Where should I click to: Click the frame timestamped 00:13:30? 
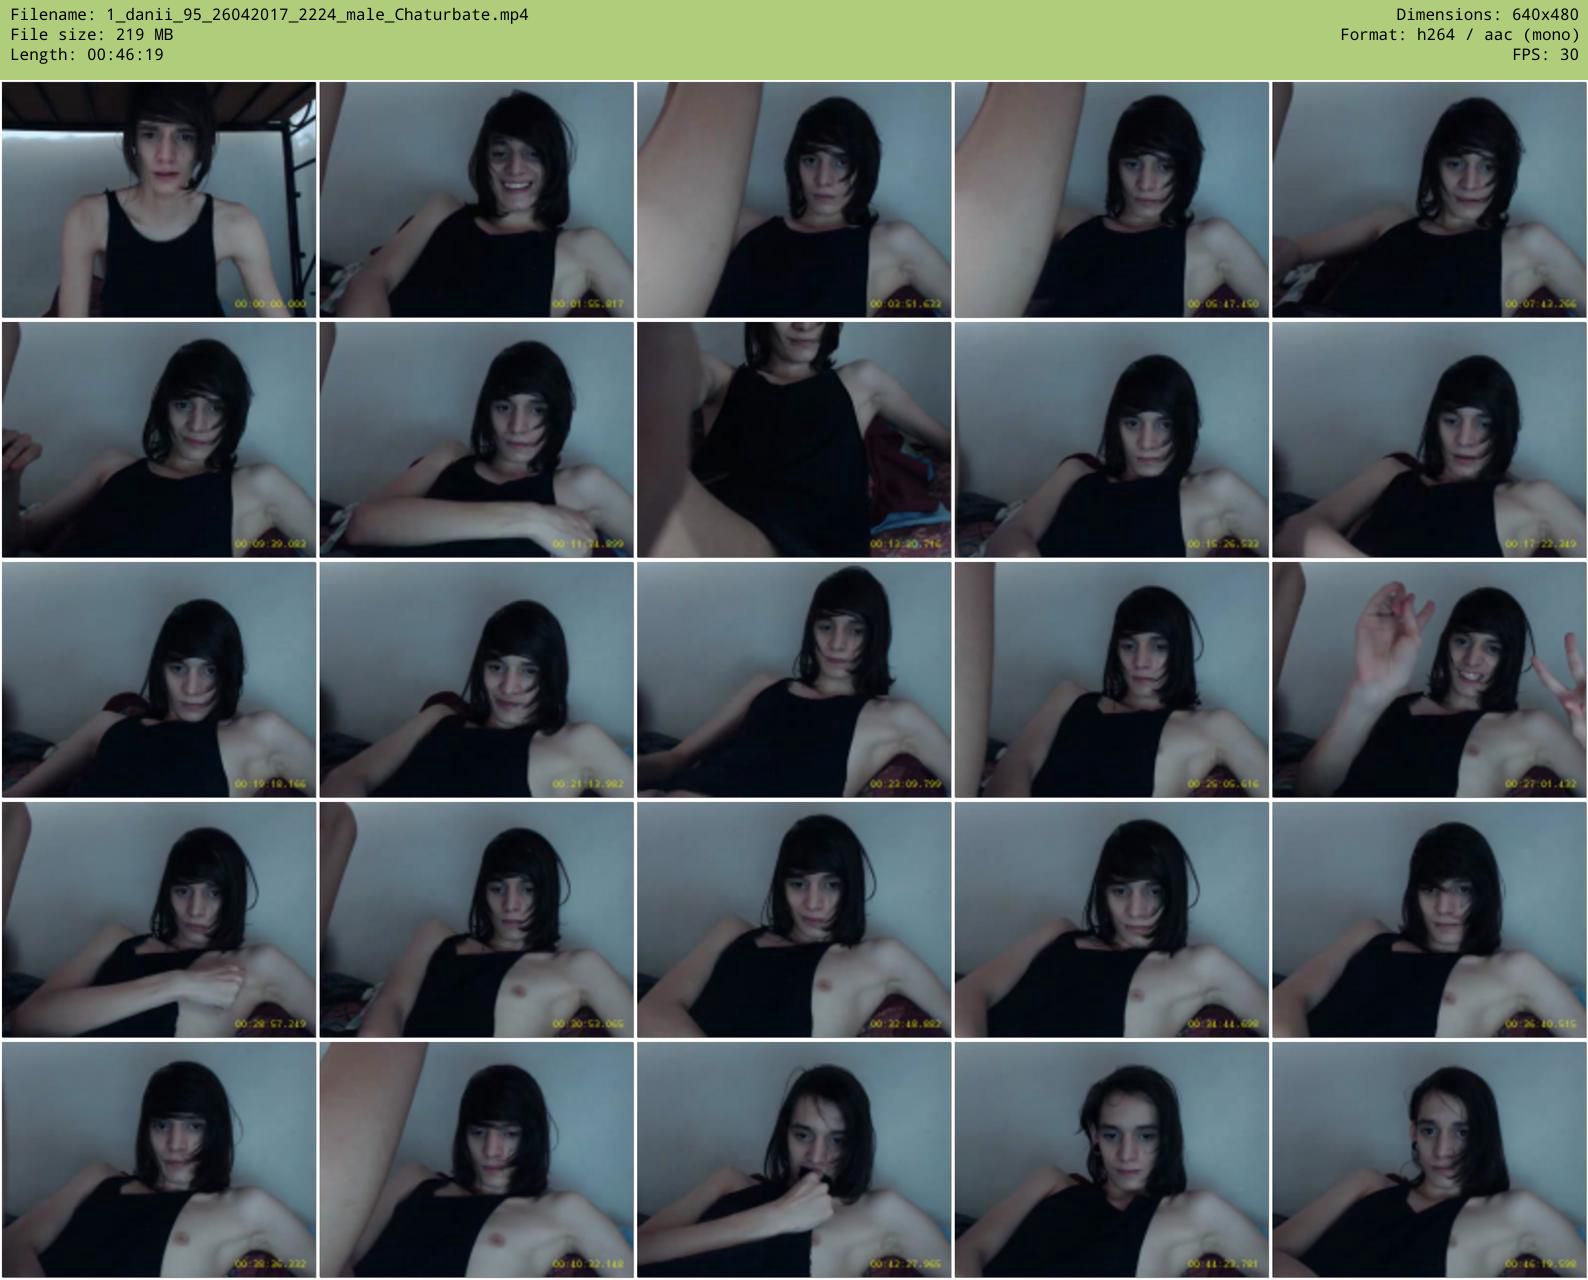pos(794,440)
